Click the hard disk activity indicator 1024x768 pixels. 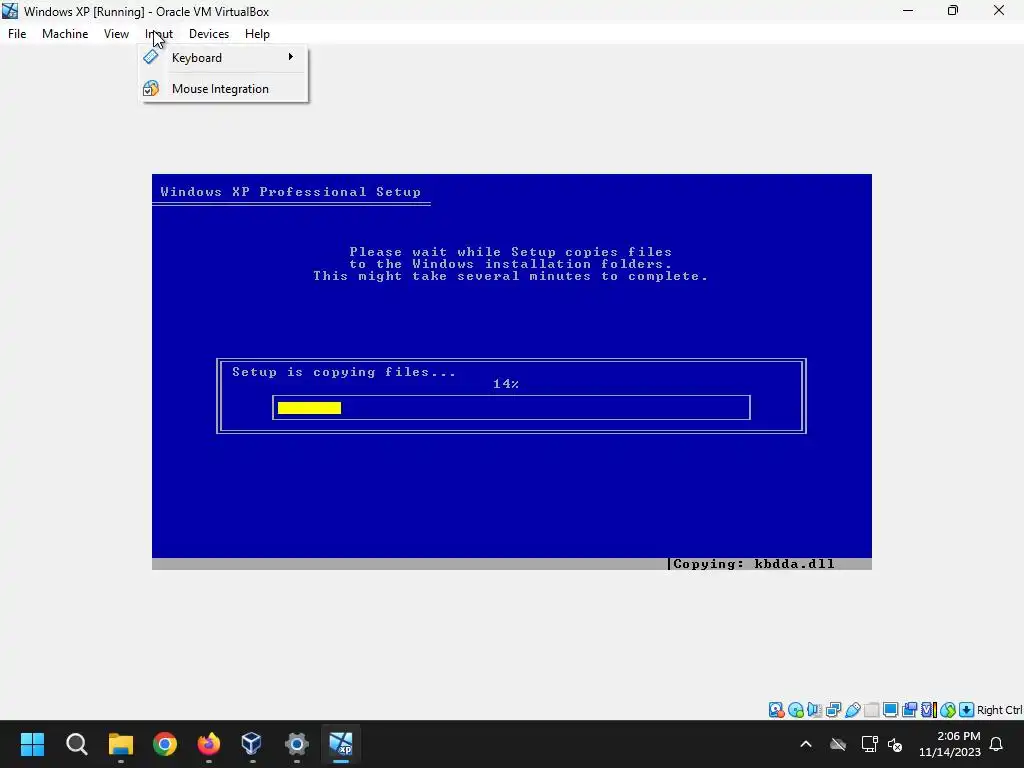coord(776,710)
